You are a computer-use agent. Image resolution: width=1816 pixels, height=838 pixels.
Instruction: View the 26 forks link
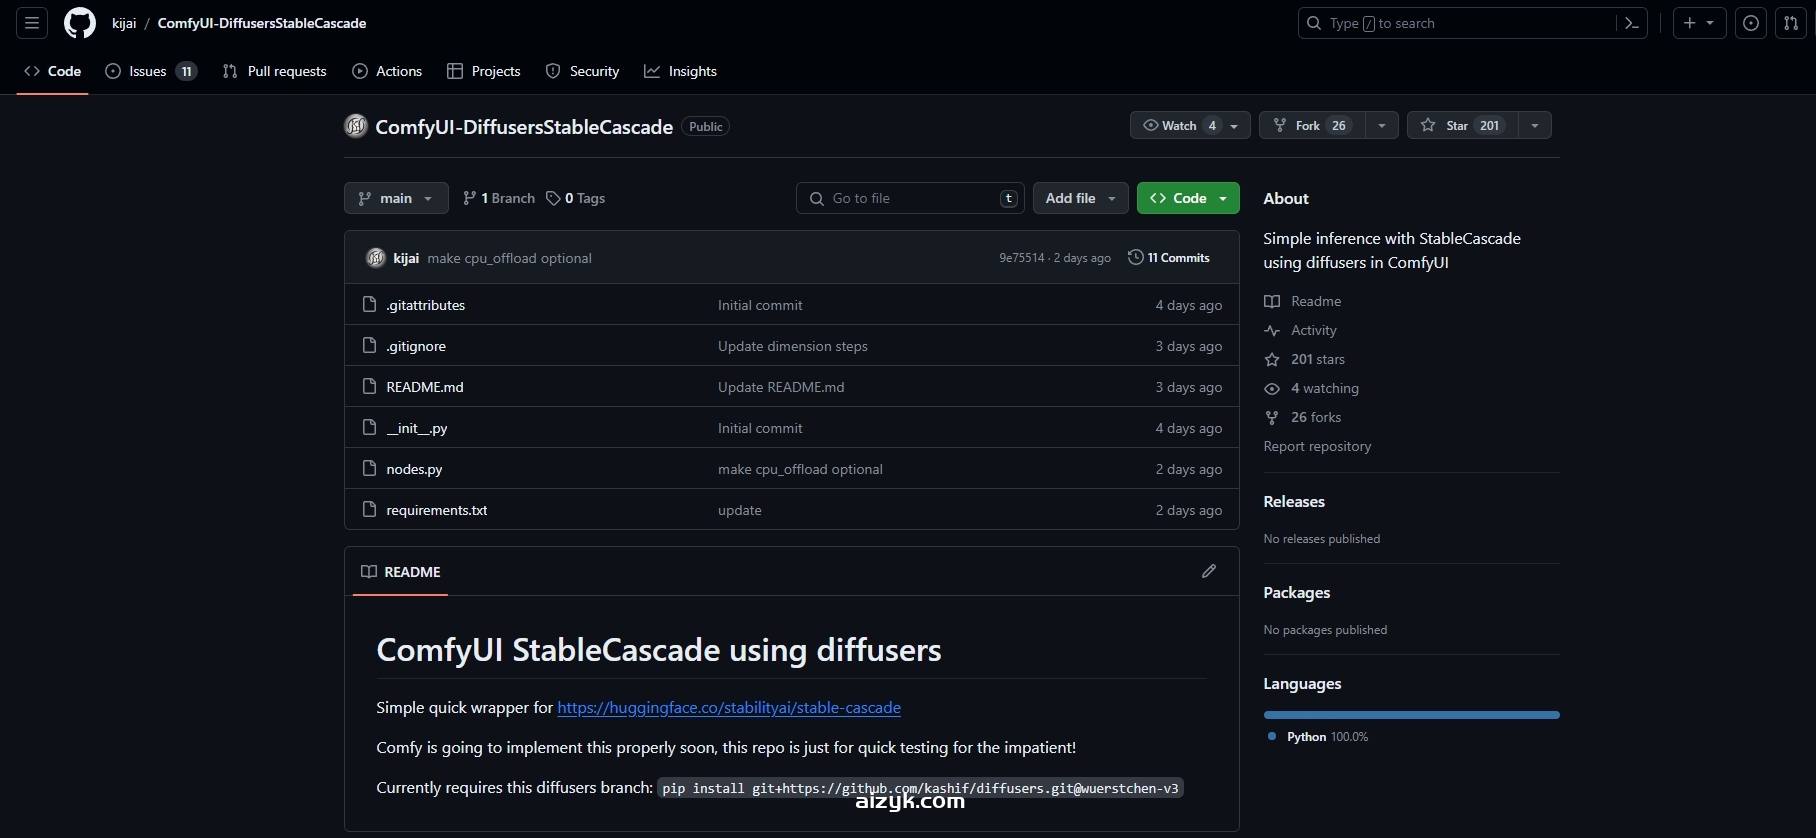[1303, 417]
